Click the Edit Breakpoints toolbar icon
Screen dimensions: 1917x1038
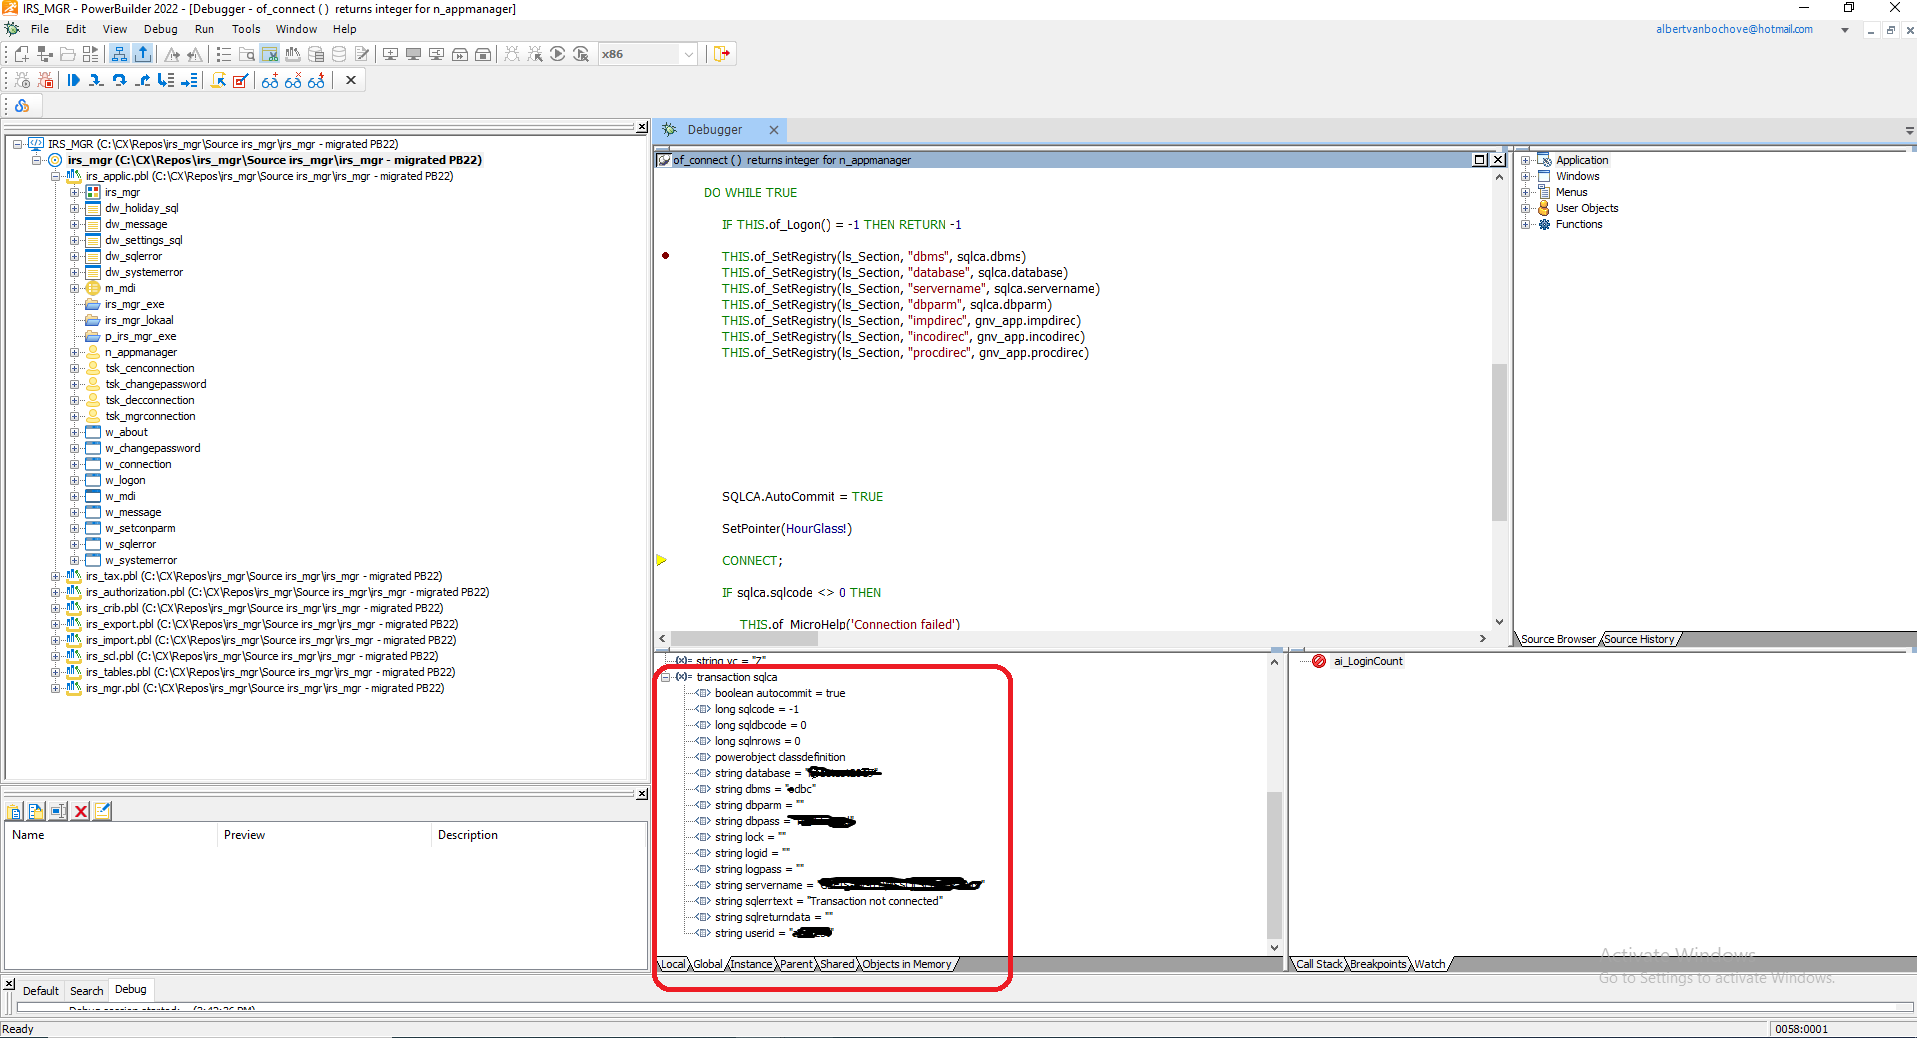[241, 81]
